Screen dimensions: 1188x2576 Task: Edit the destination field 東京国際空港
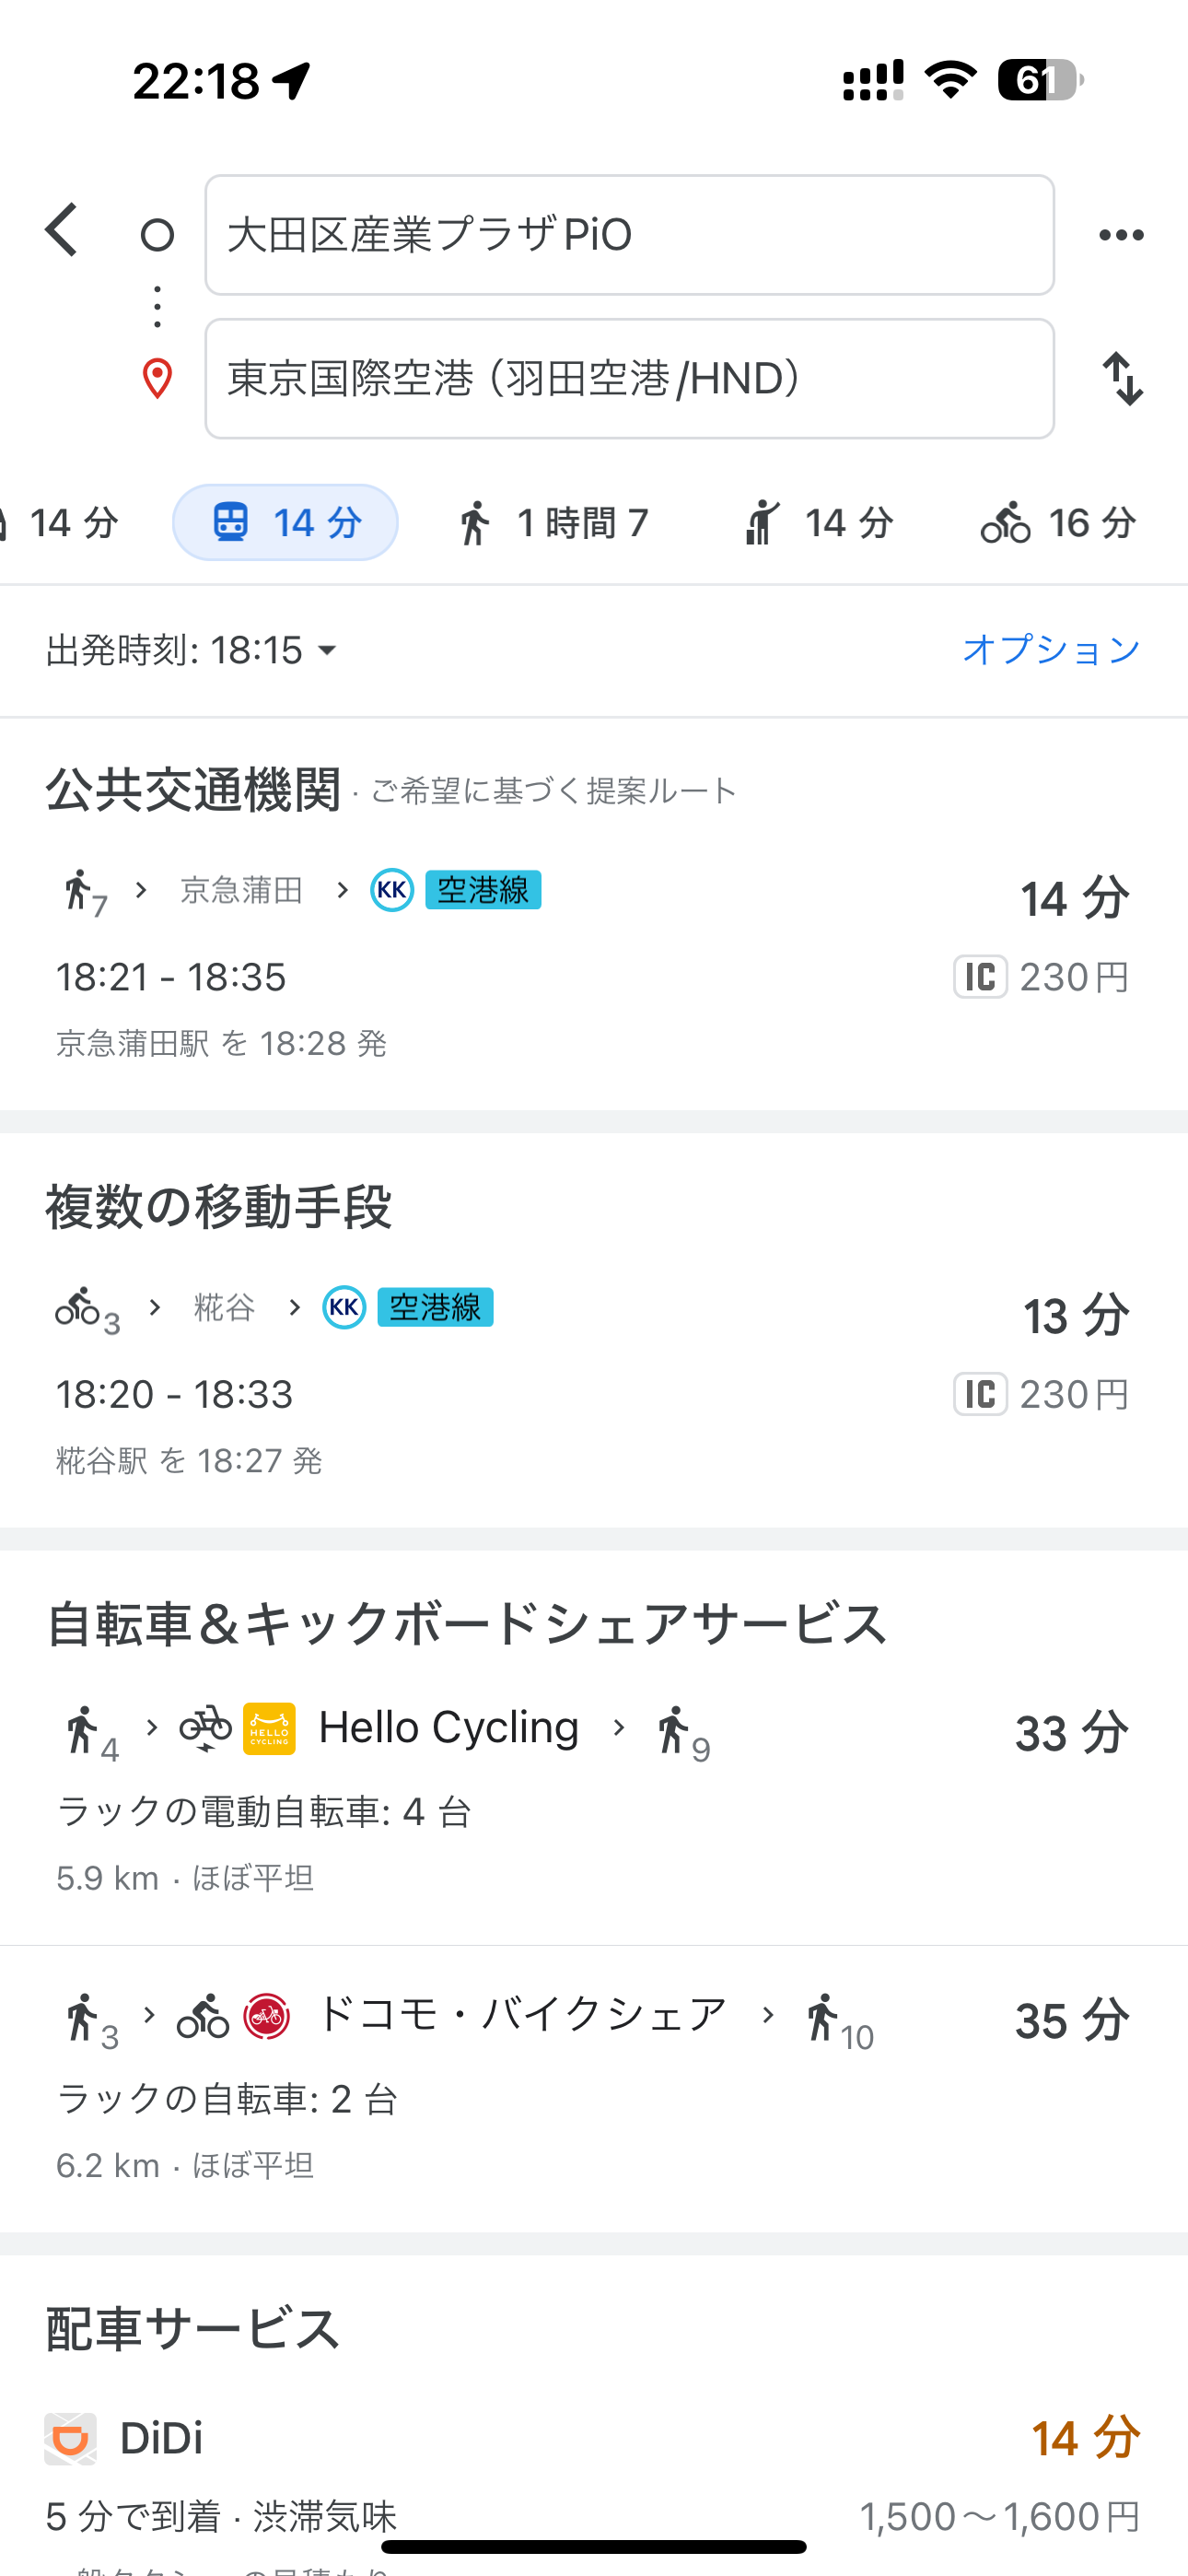click(x=629, y=379)
